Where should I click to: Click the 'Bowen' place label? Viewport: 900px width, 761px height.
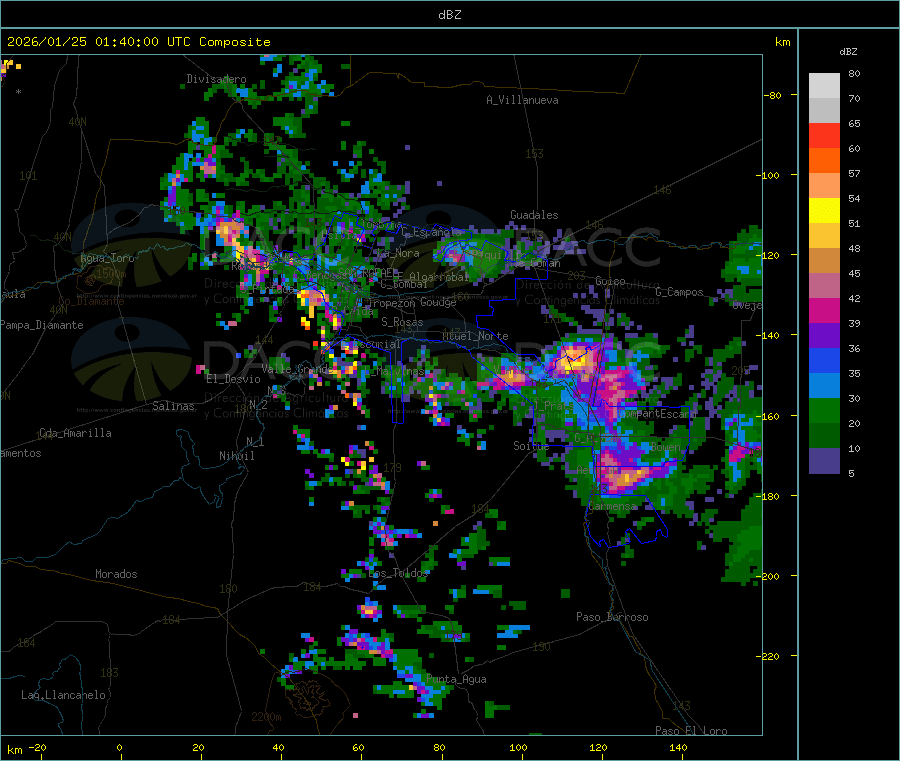[666, 446]
